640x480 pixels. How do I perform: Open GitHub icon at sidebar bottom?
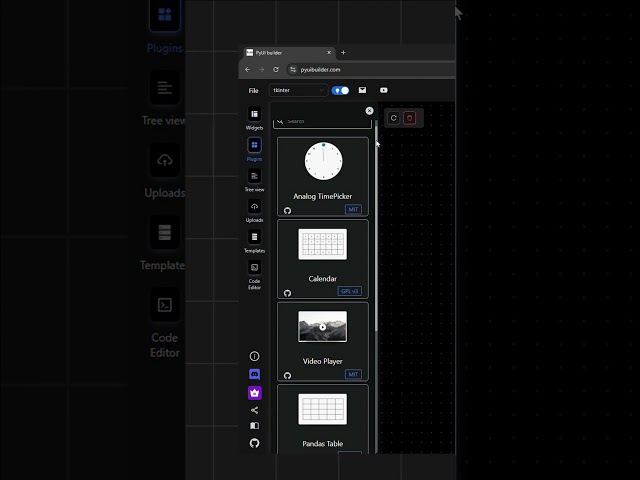pyautogui.click(x=254, y=443)
